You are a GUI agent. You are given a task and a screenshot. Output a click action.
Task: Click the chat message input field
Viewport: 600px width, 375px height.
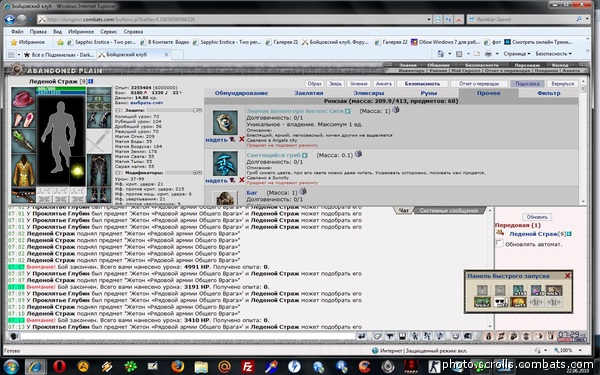(188, 336)
